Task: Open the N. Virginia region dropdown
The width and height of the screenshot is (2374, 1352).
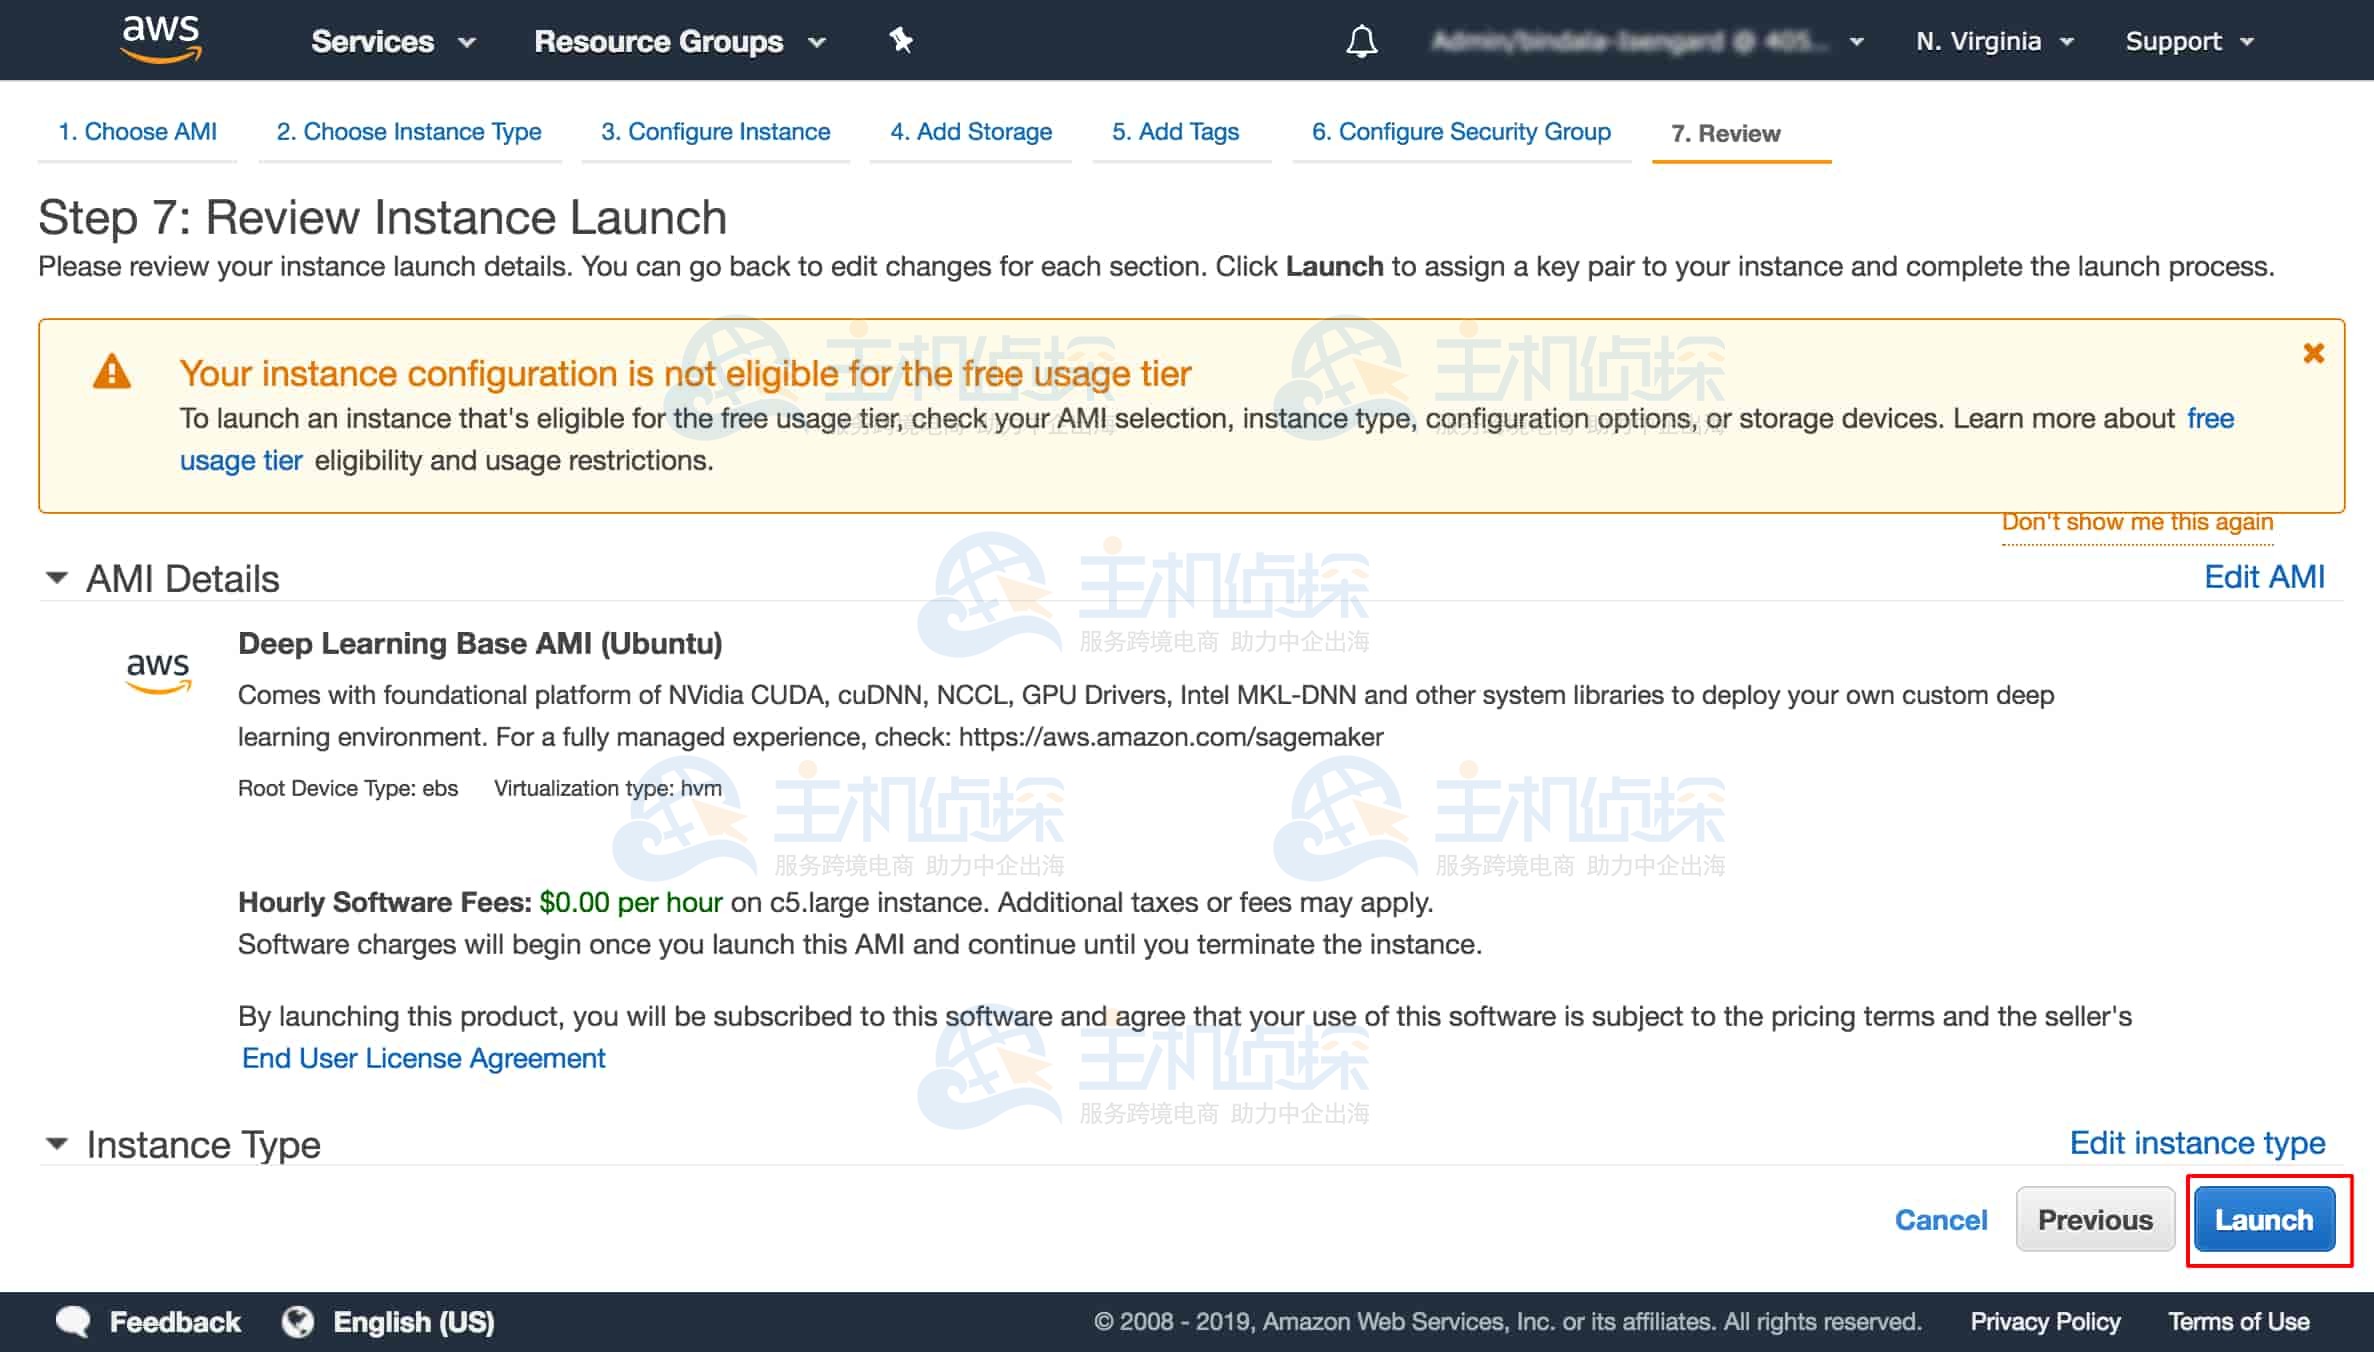Action: tap(1994, 41)
